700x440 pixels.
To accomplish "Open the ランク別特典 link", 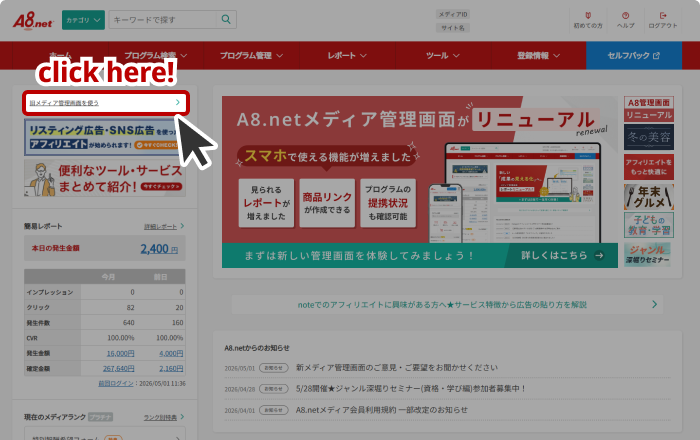I will (x=160, y=418).
